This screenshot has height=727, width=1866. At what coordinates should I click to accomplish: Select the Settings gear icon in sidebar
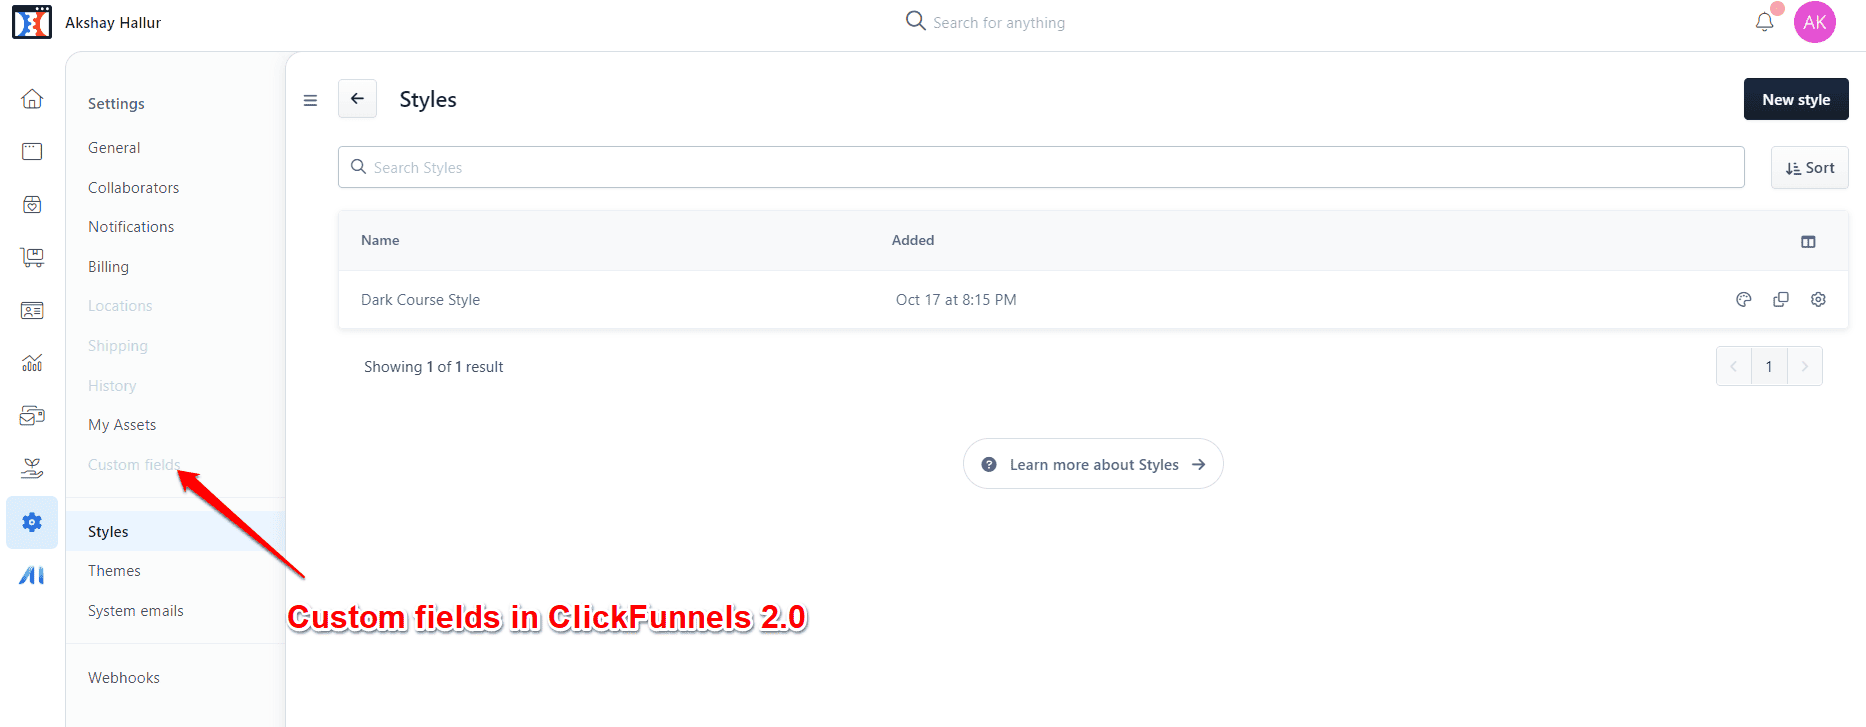tap(32, 522)
